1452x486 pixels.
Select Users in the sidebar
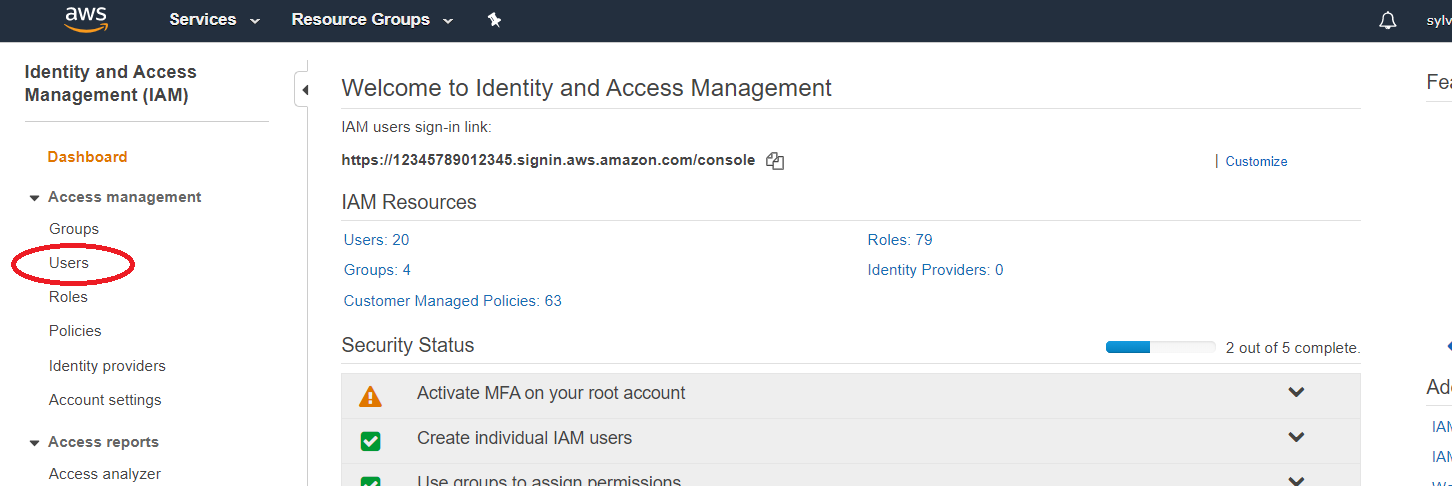69,263
